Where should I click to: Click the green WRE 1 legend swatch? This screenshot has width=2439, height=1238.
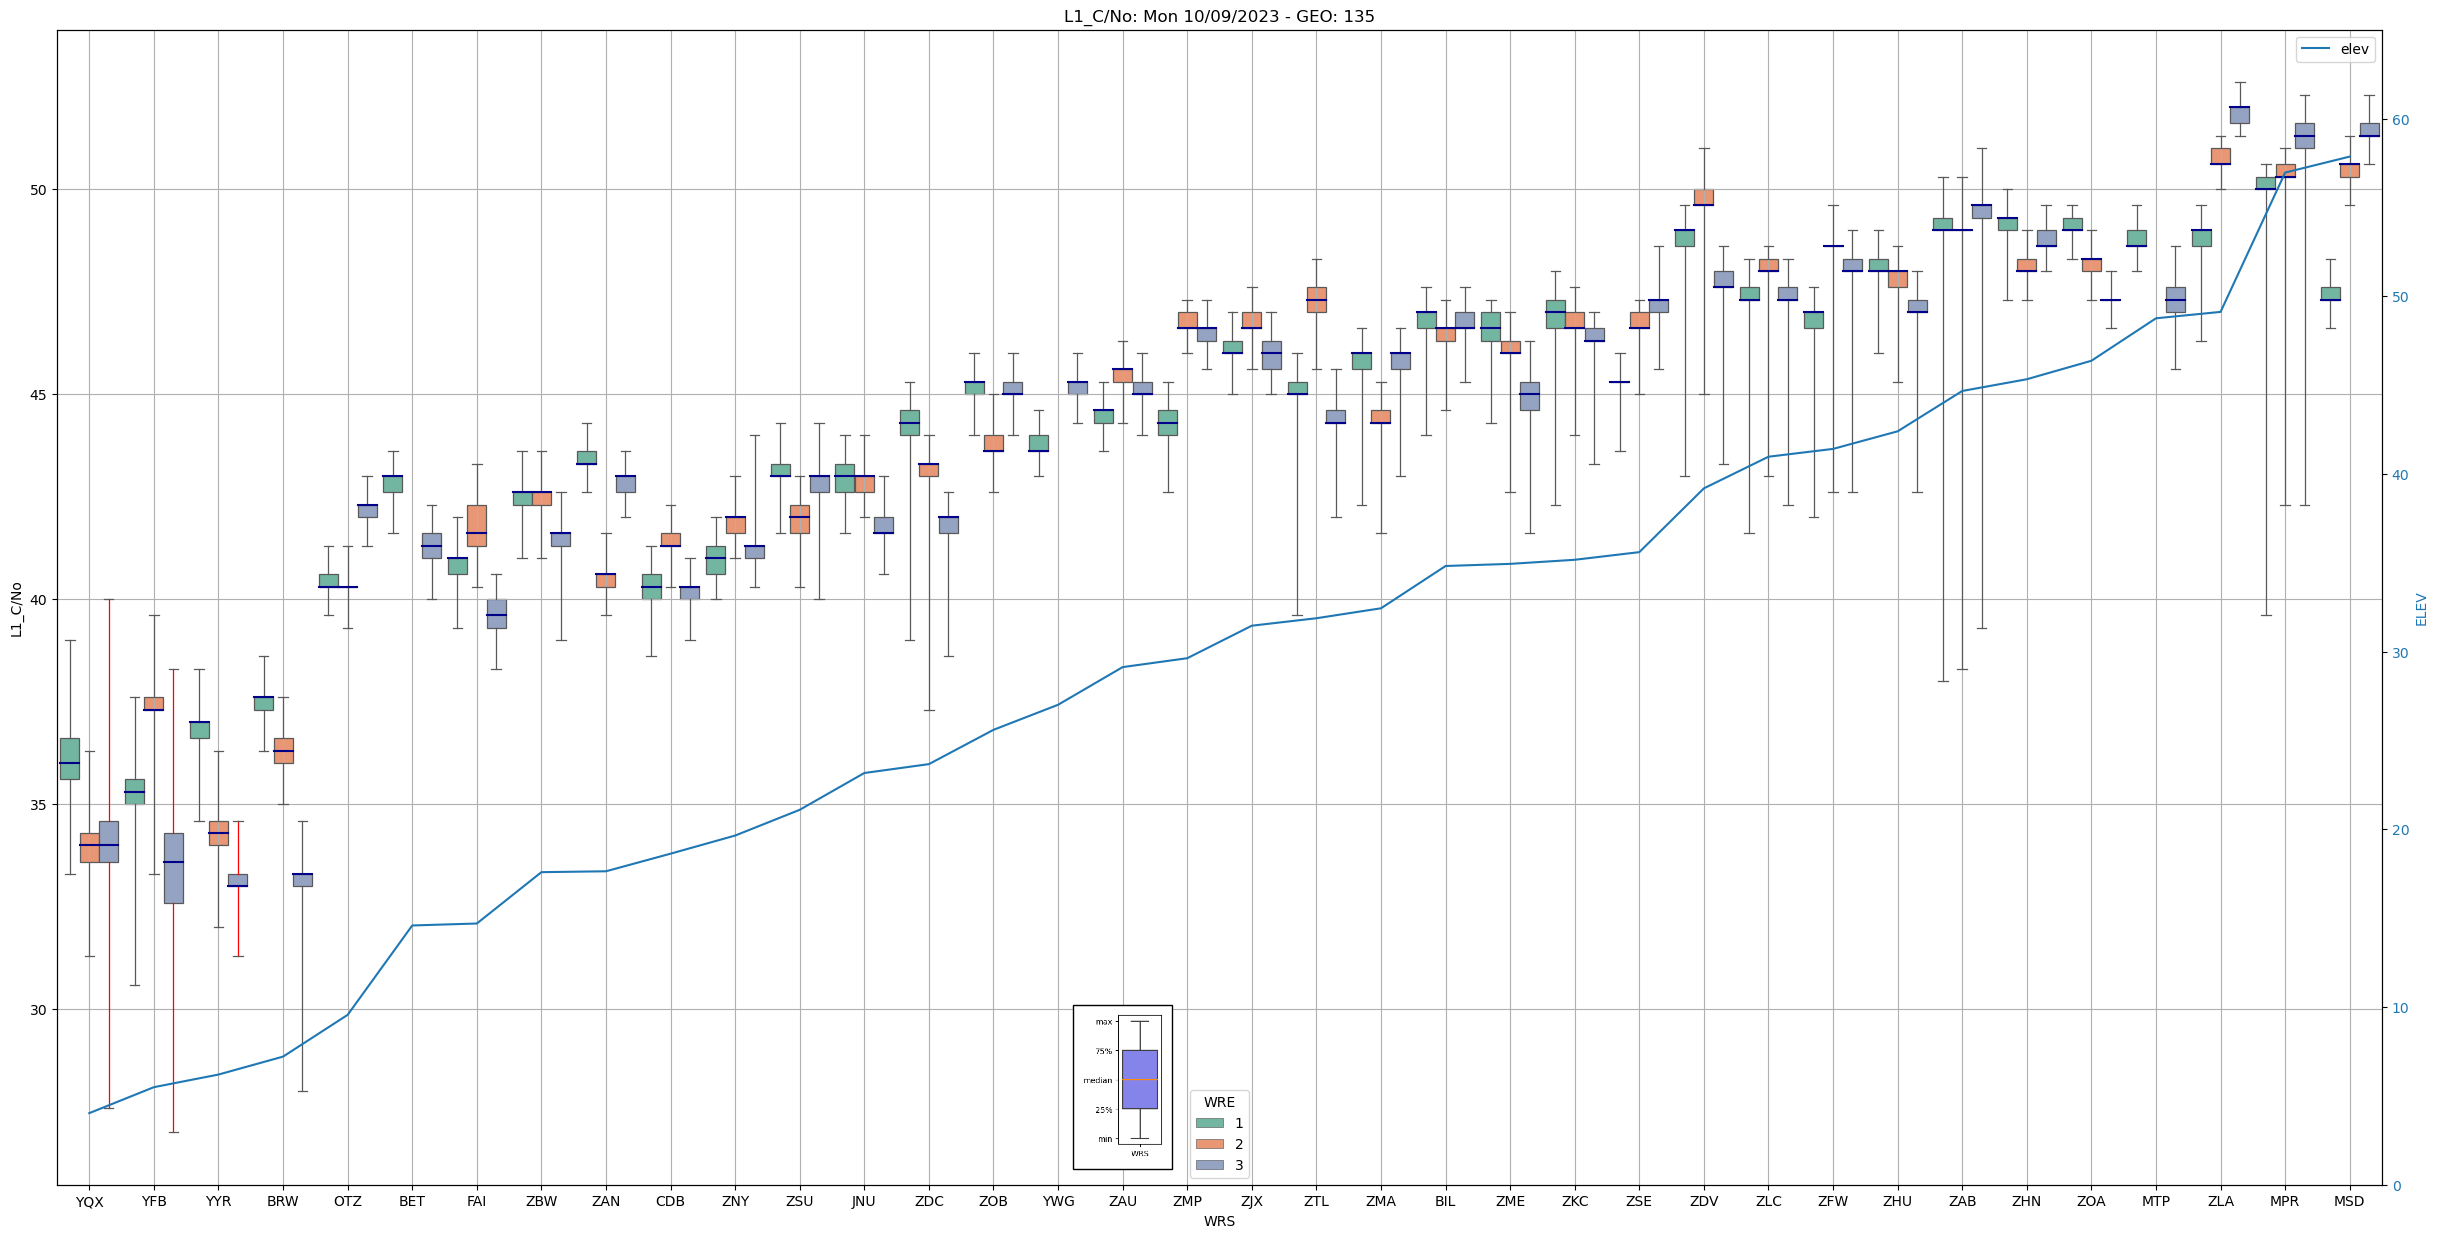(1209, 1123)
